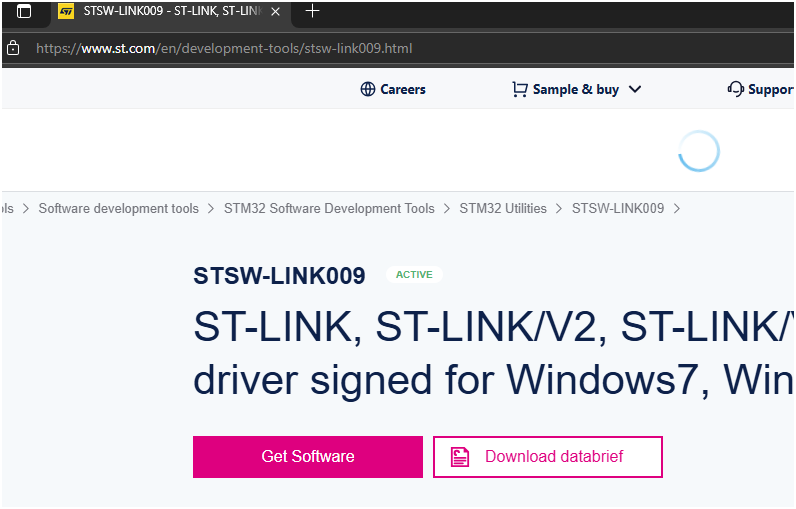The height and width of the screenshot is (509, 796).
Task: Click the ST-LINK driver title text
Action: coord(493,353)
